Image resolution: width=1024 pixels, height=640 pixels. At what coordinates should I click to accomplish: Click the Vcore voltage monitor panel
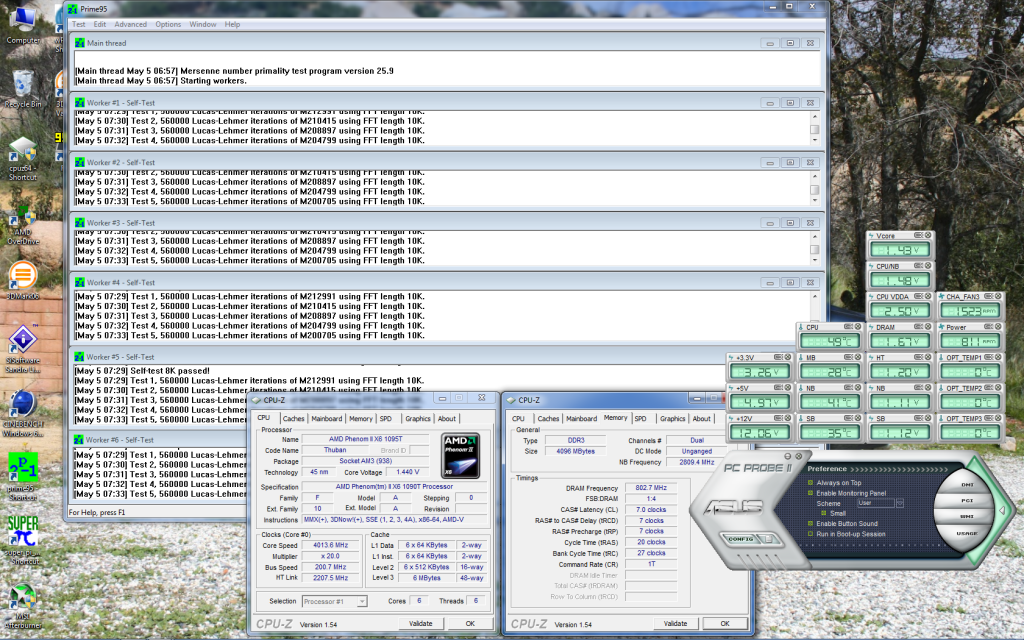tap(899, 247)
